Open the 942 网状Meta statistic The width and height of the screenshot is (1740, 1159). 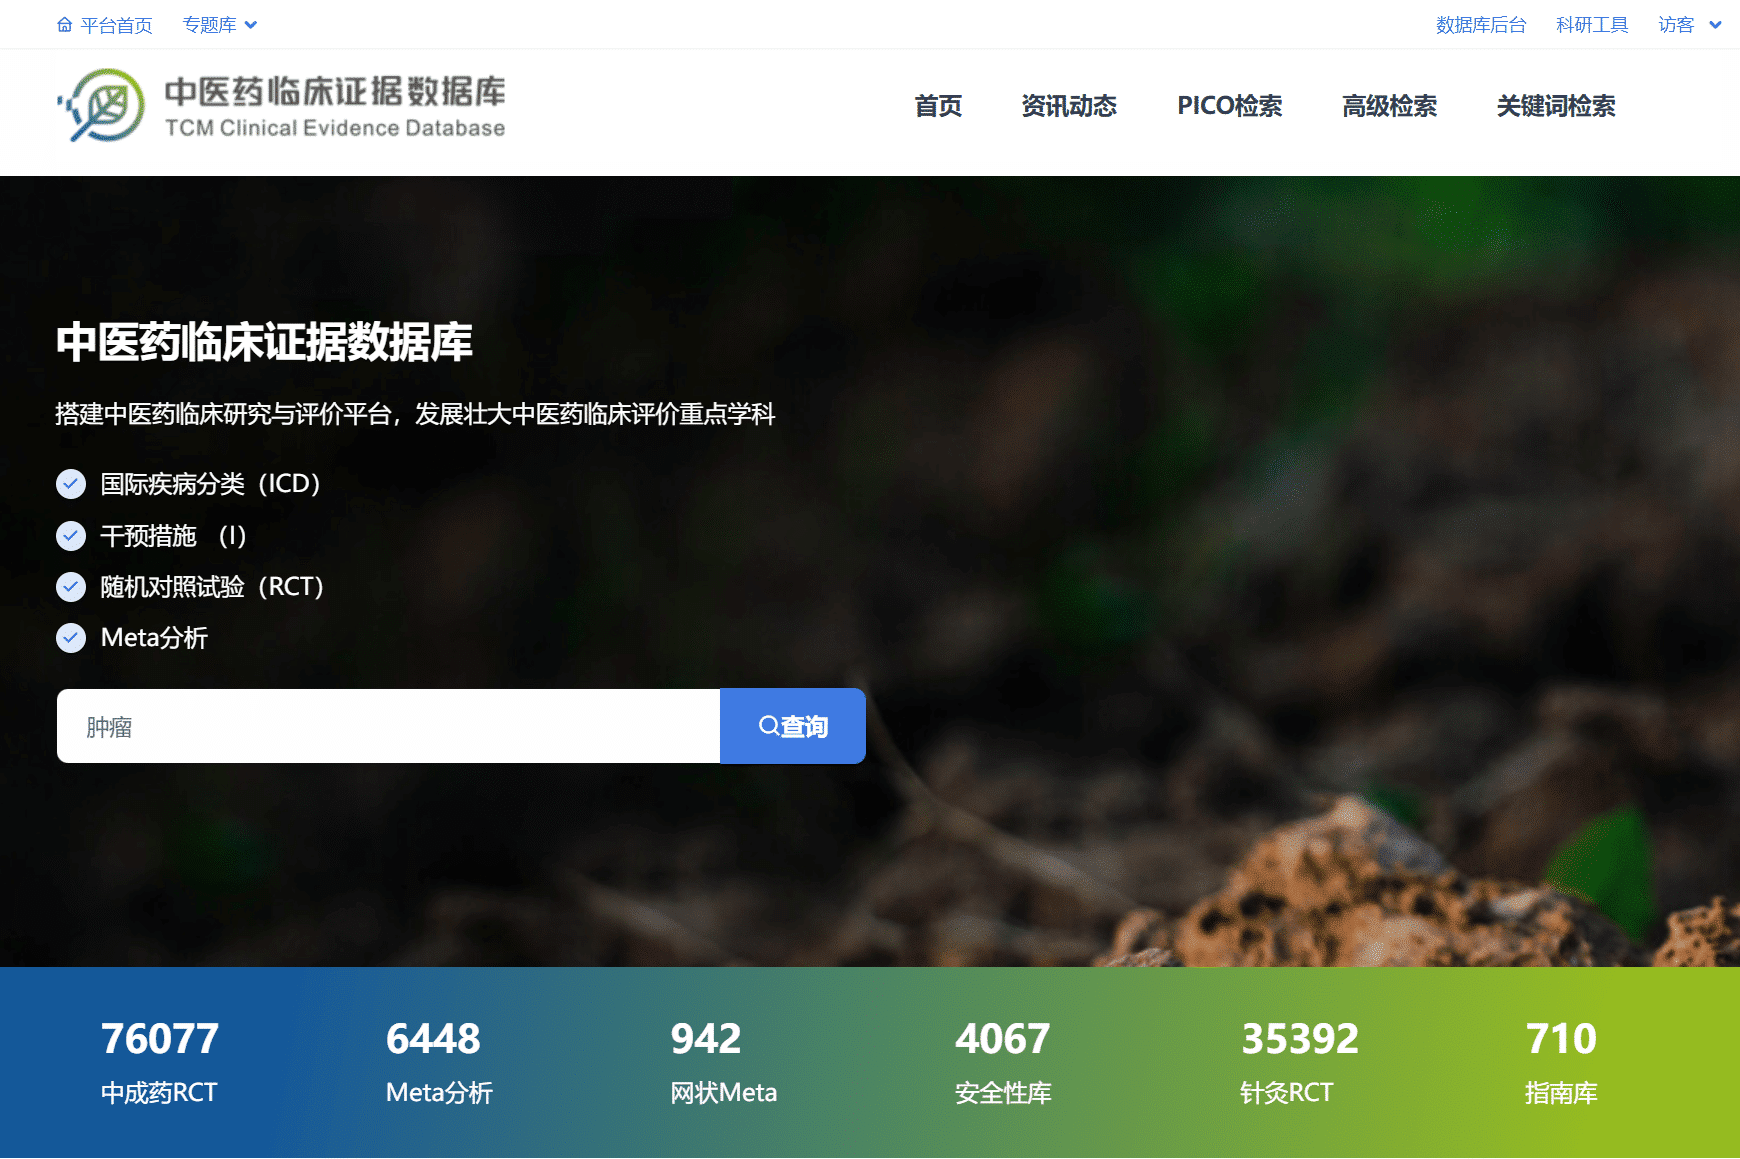pos(724,1062)
